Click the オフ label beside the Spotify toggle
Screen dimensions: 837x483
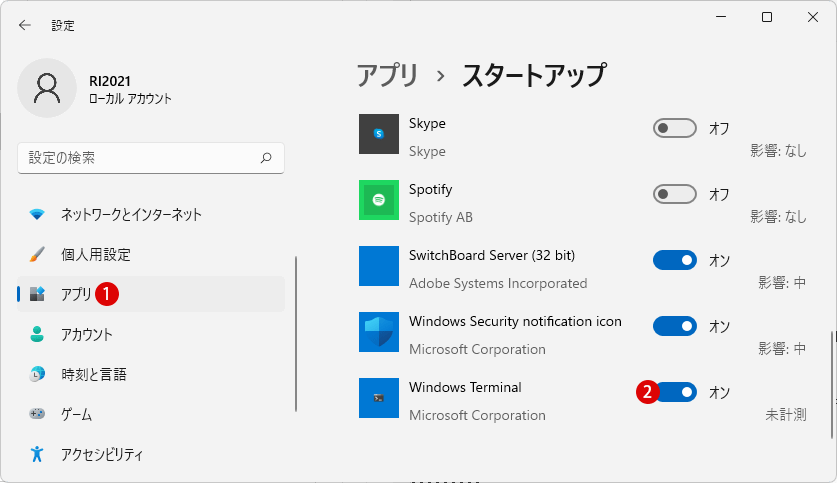pyautogui.click(x=719, y=194)
